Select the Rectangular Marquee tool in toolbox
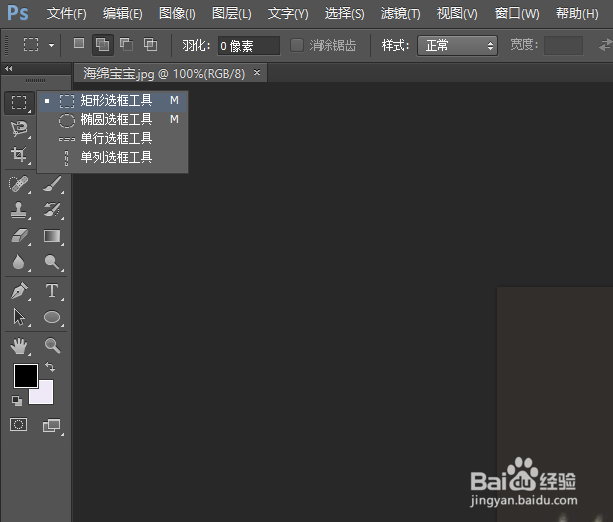613x522 pixels. 19,102
